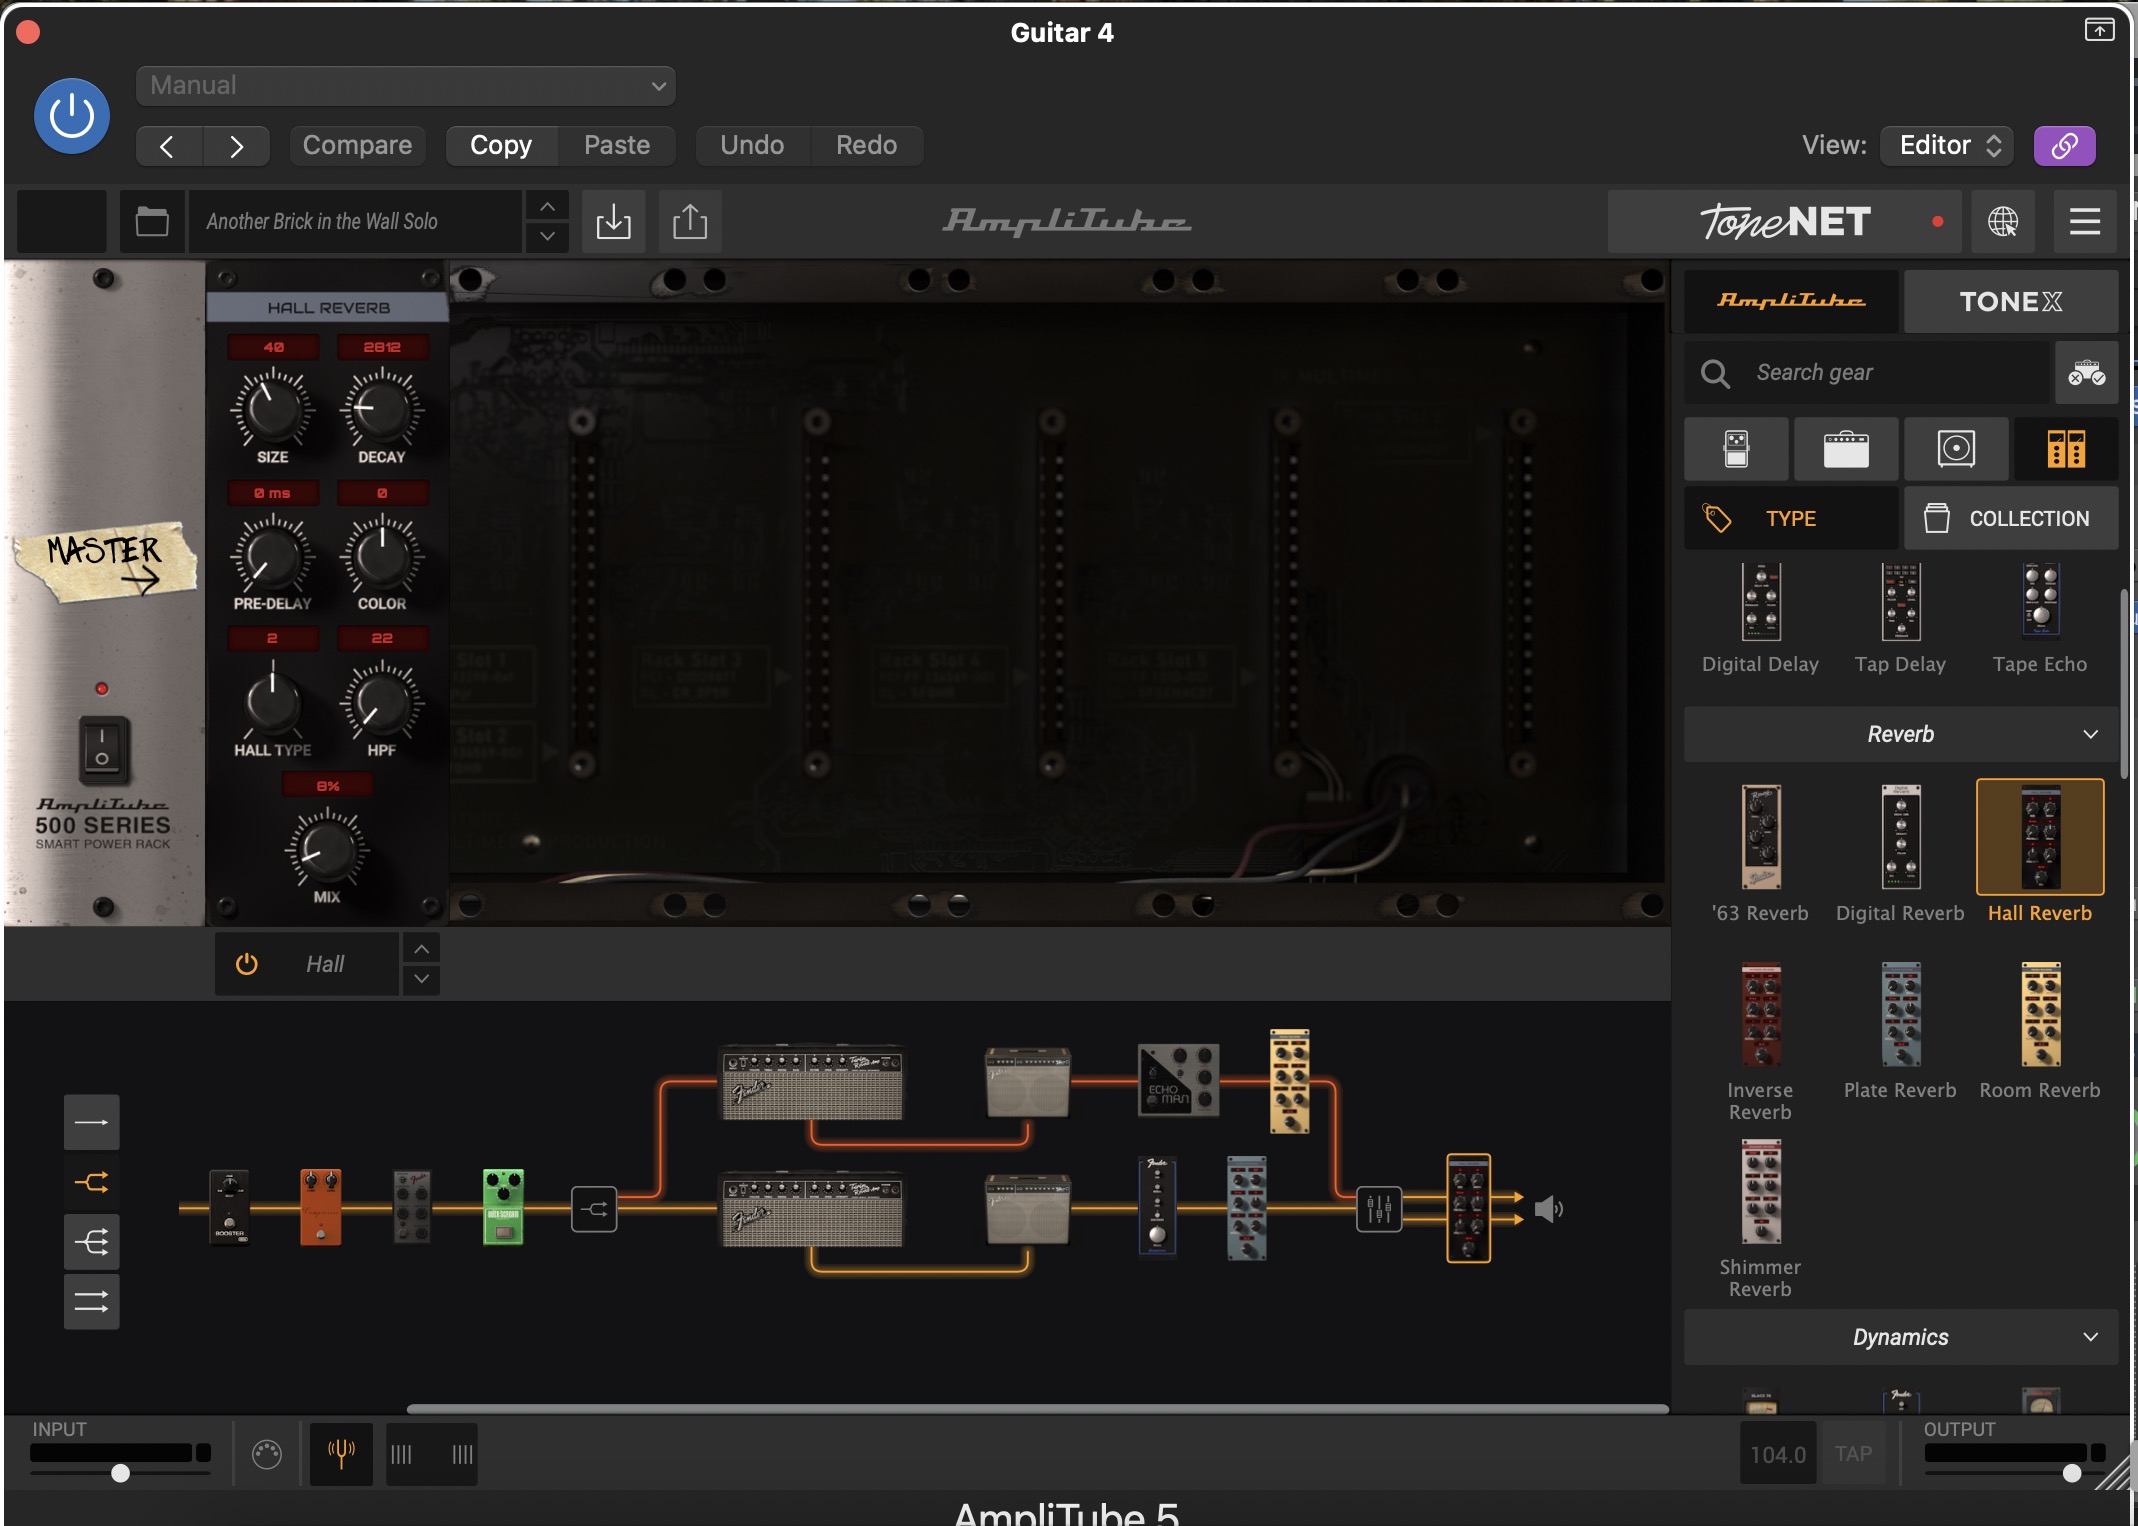Select the orange compressor pedal in chain
Image resolution: width=2138 pixels, height=1526 pixels.
pyautogui.click(x=321, y=1207)
